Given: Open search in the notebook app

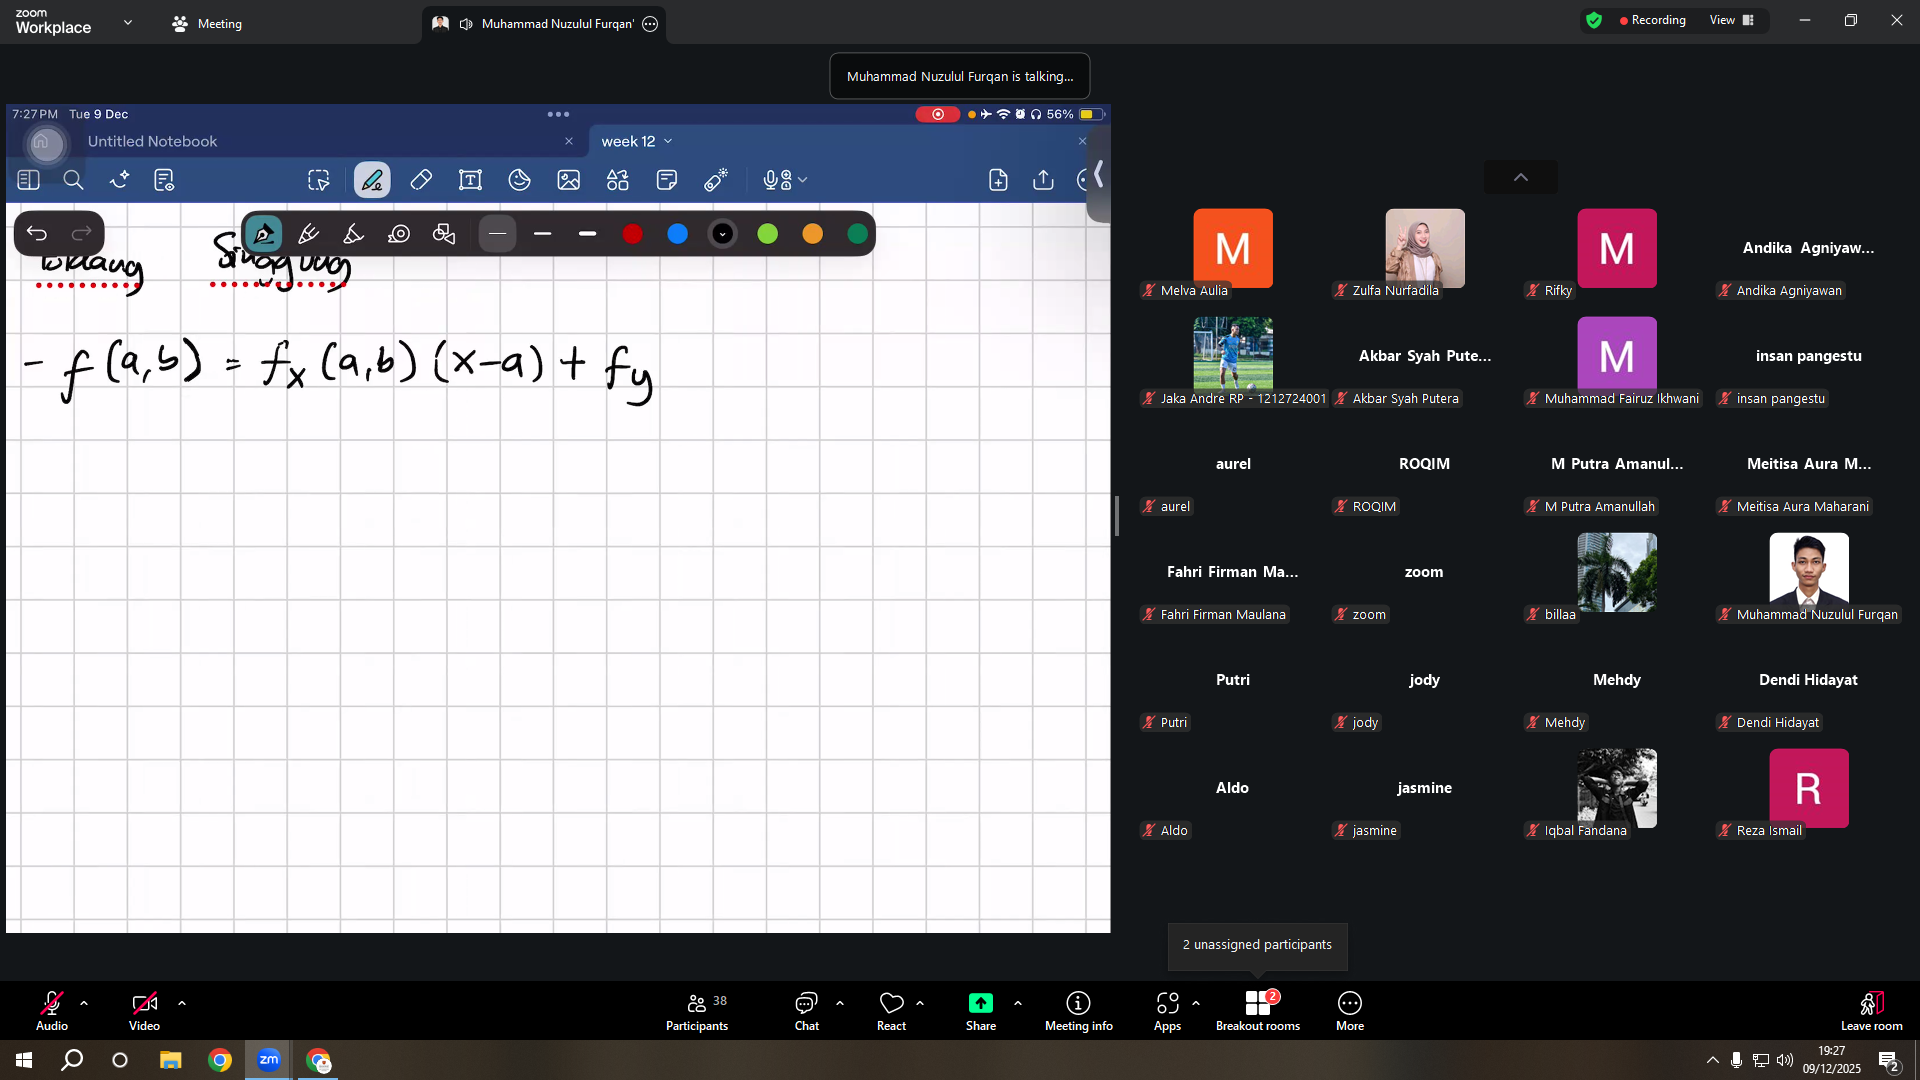Looking at the screenshot, I should click(x=73, y=180).
